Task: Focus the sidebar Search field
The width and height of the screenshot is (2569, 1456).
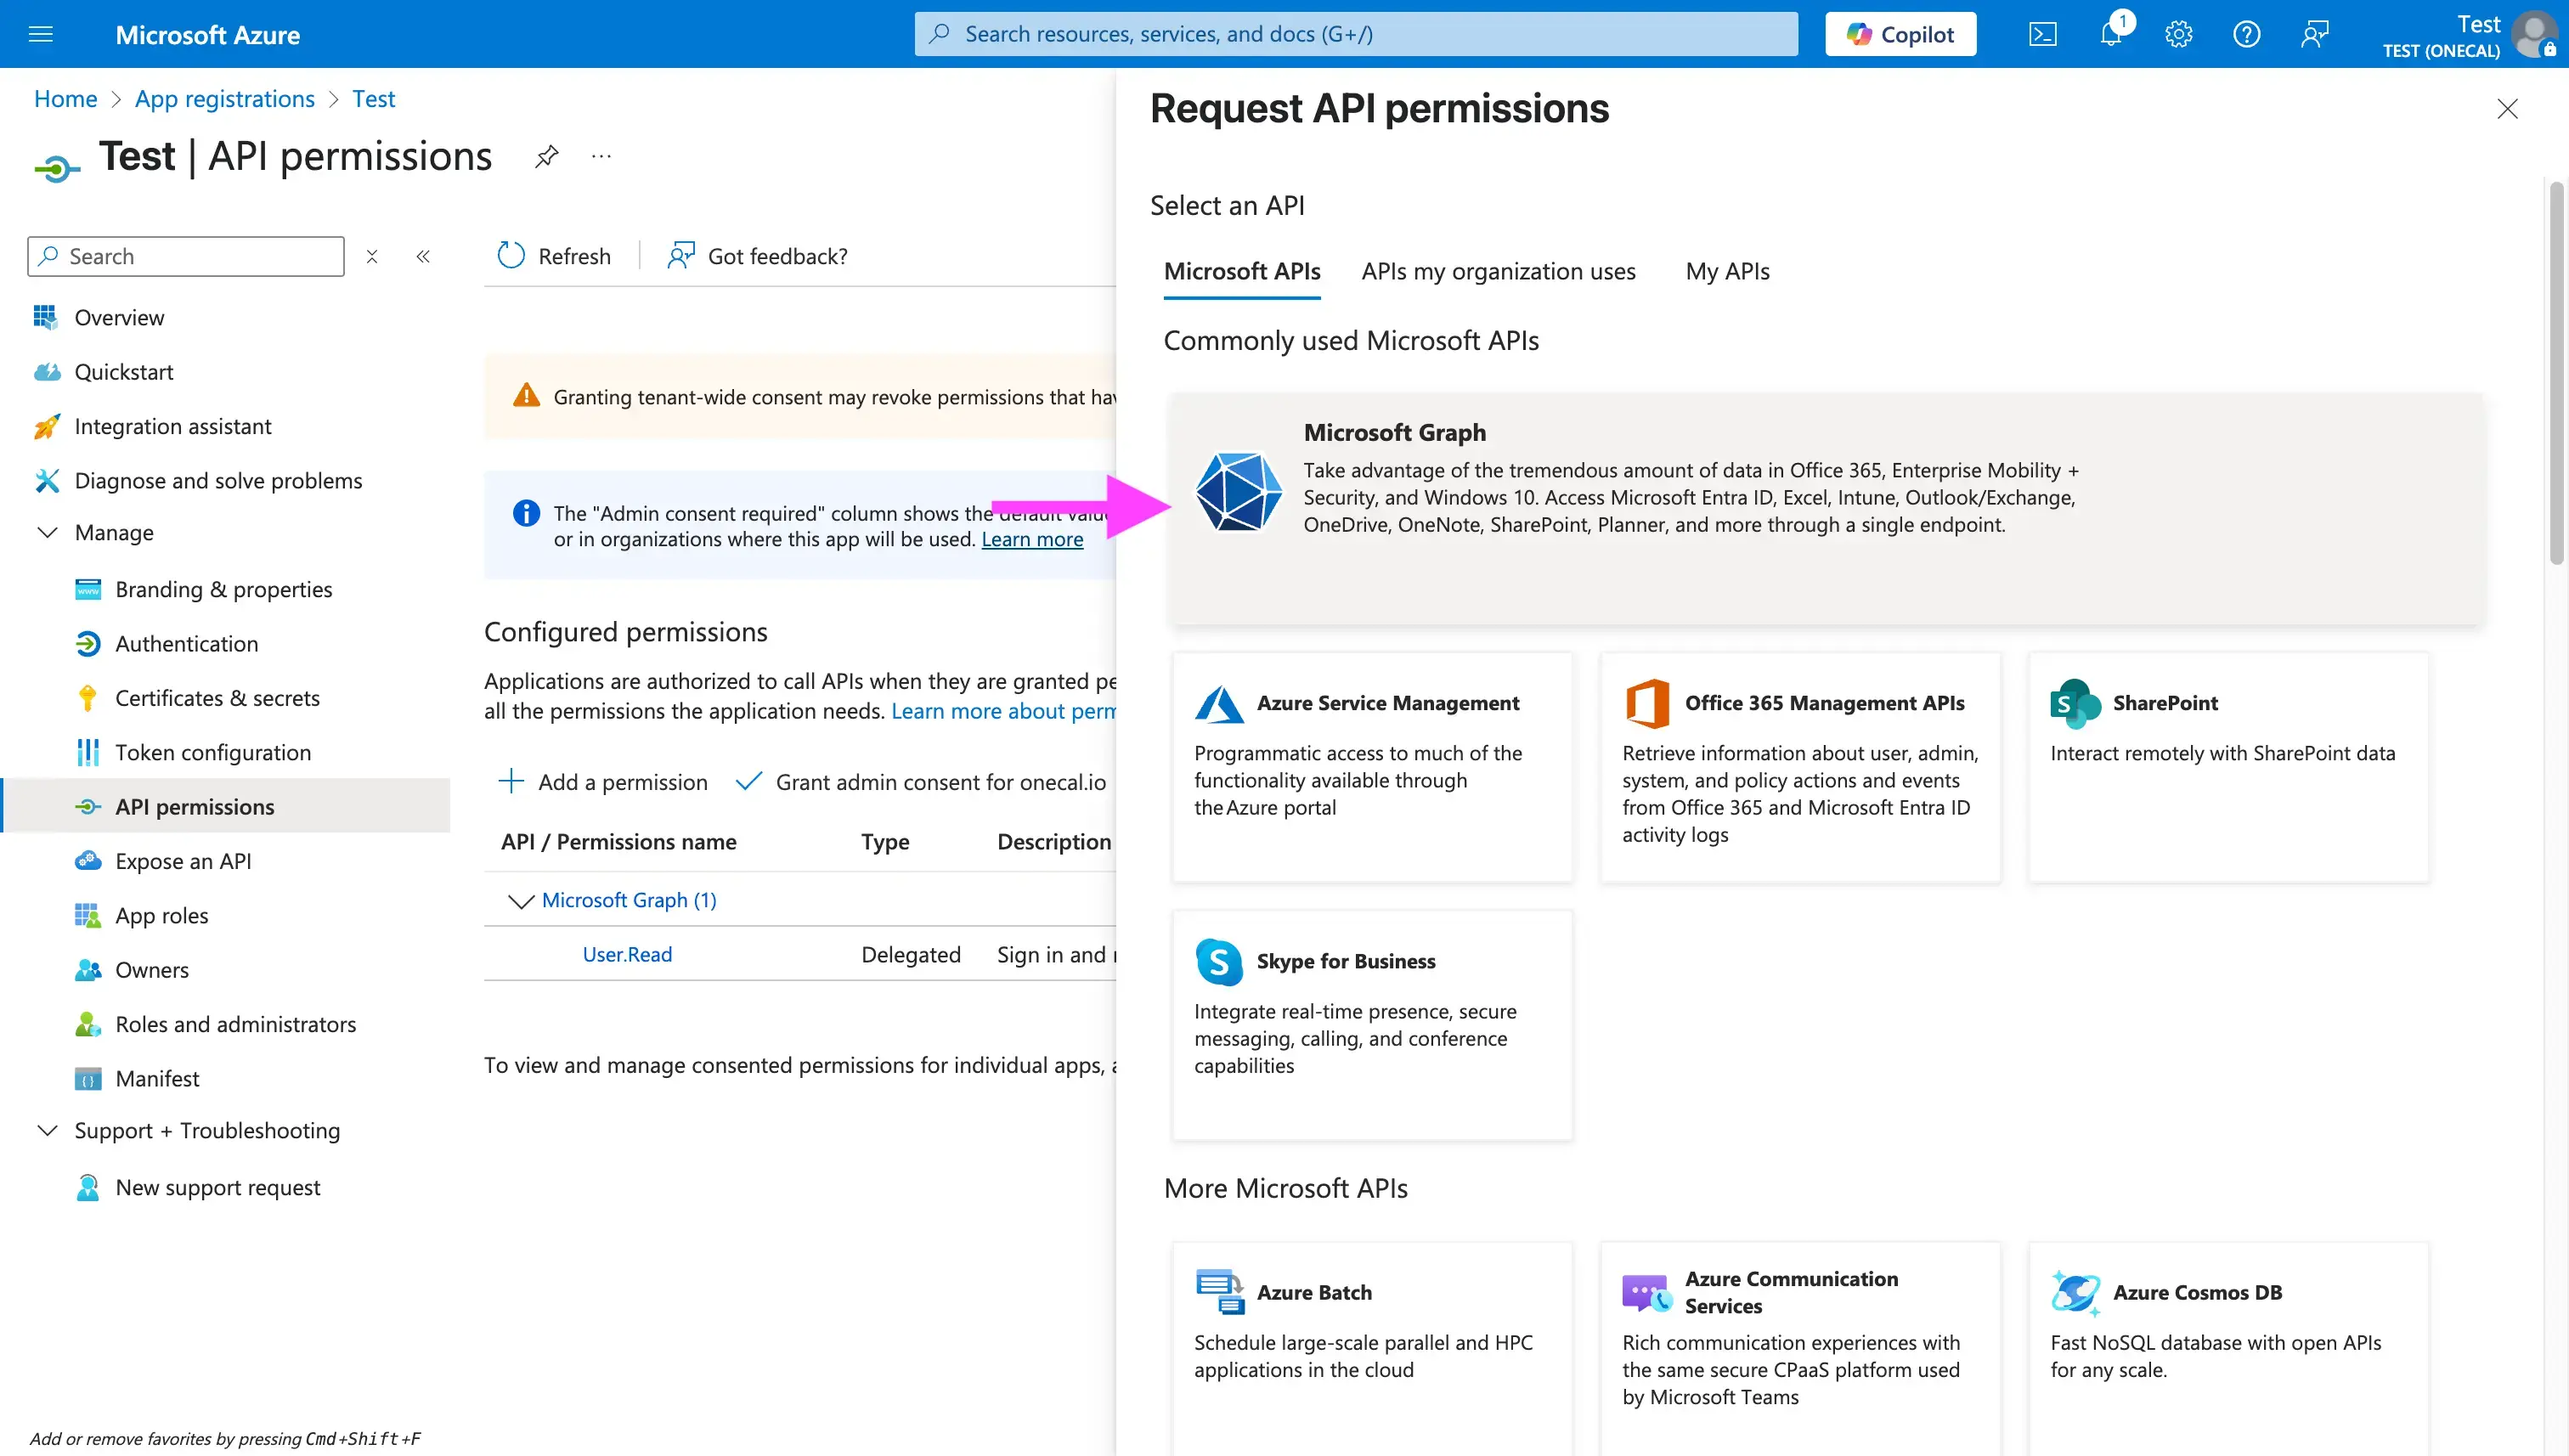Action: coord(186,256)
